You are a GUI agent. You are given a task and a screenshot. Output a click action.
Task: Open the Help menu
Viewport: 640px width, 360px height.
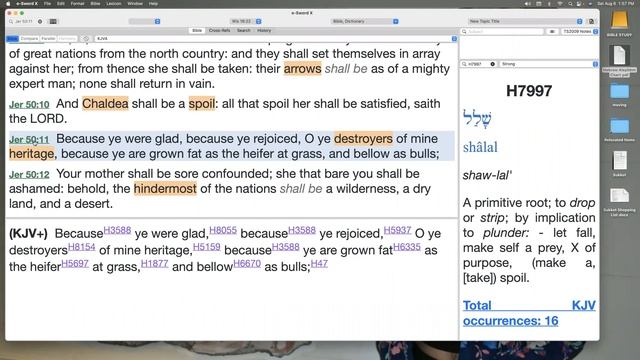[x=153, y=3]
